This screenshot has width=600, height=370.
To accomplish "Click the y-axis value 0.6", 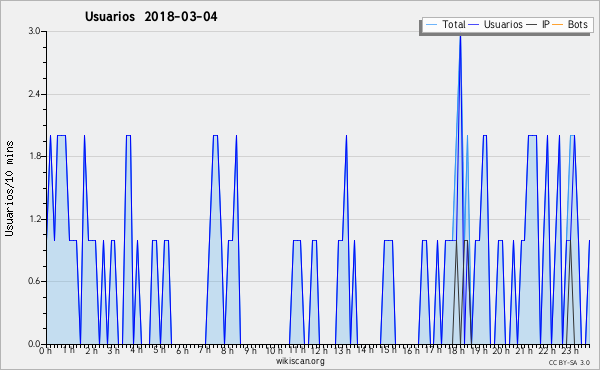I will 34,282.
